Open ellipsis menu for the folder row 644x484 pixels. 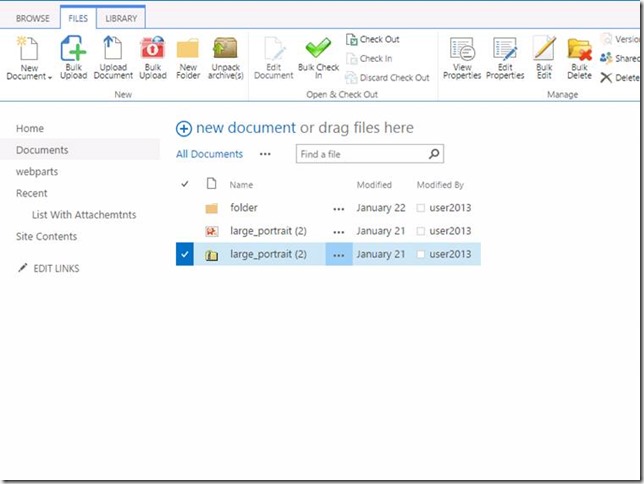point(339,208)
